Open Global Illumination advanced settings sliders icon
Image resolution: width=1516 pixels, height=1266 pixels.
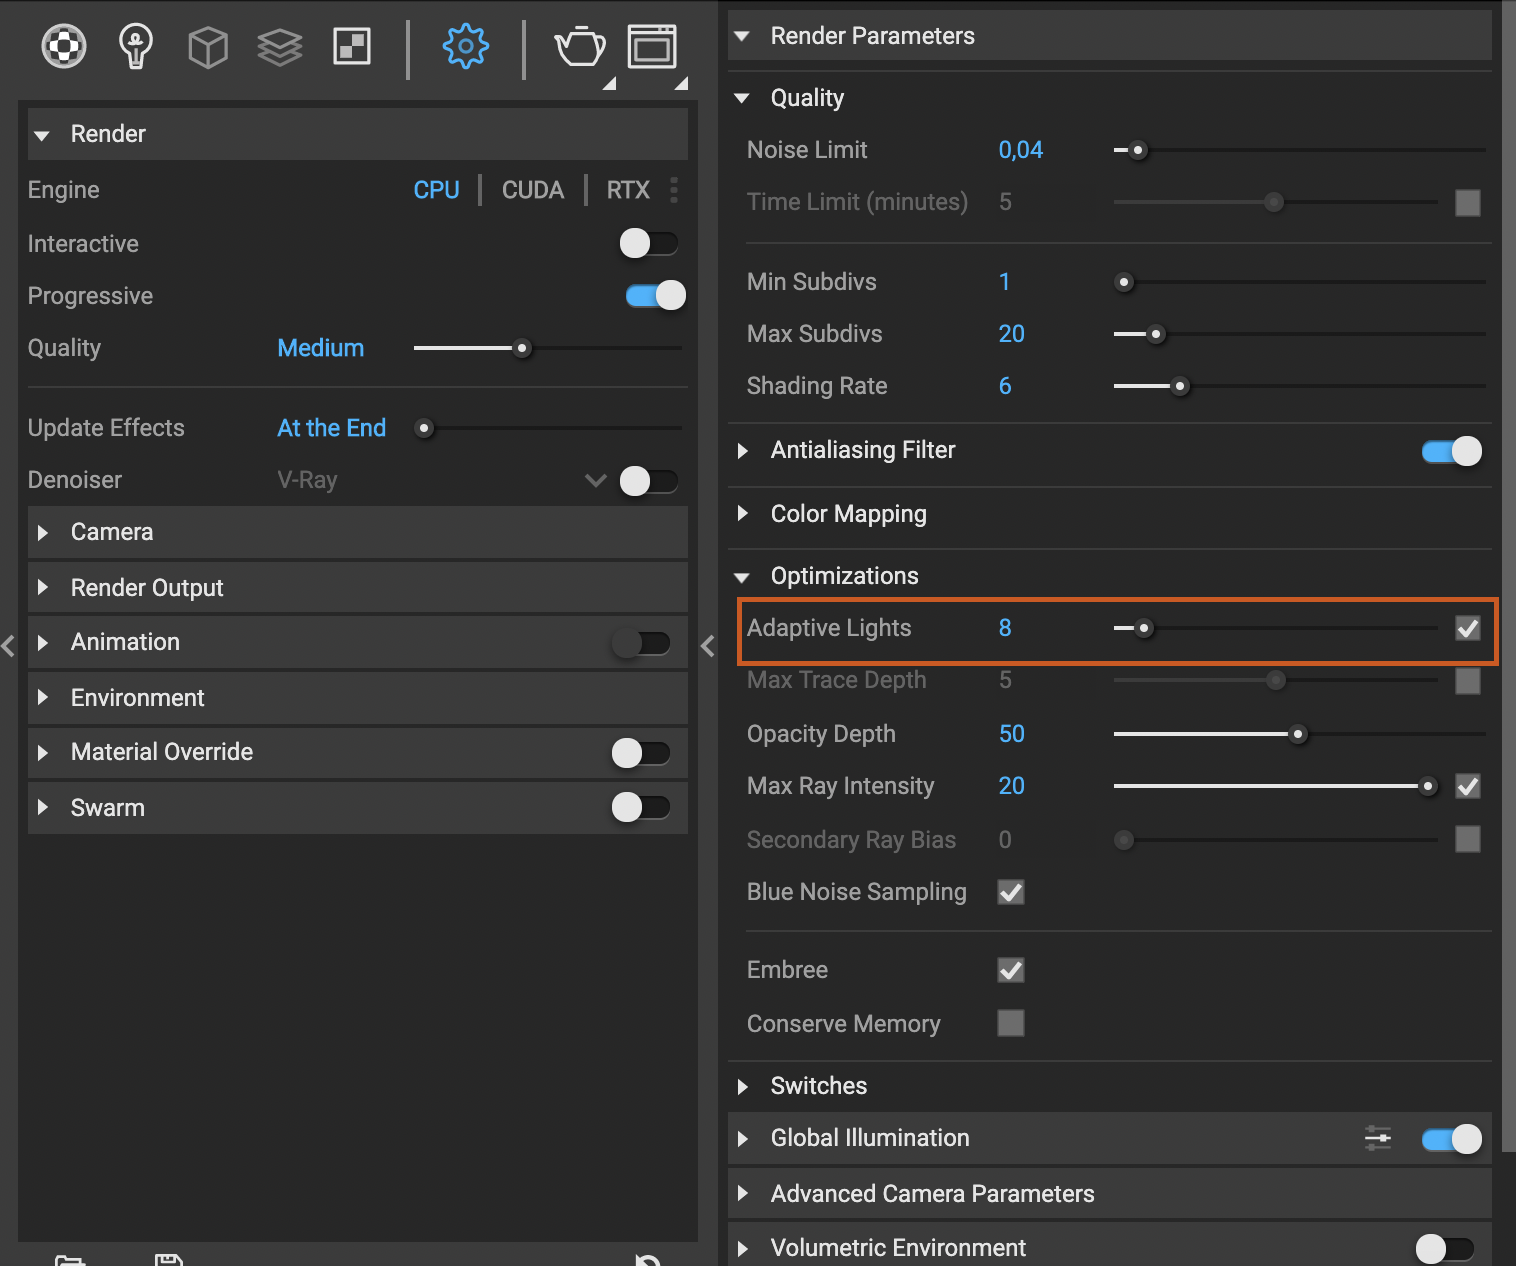[1378, 1138]
